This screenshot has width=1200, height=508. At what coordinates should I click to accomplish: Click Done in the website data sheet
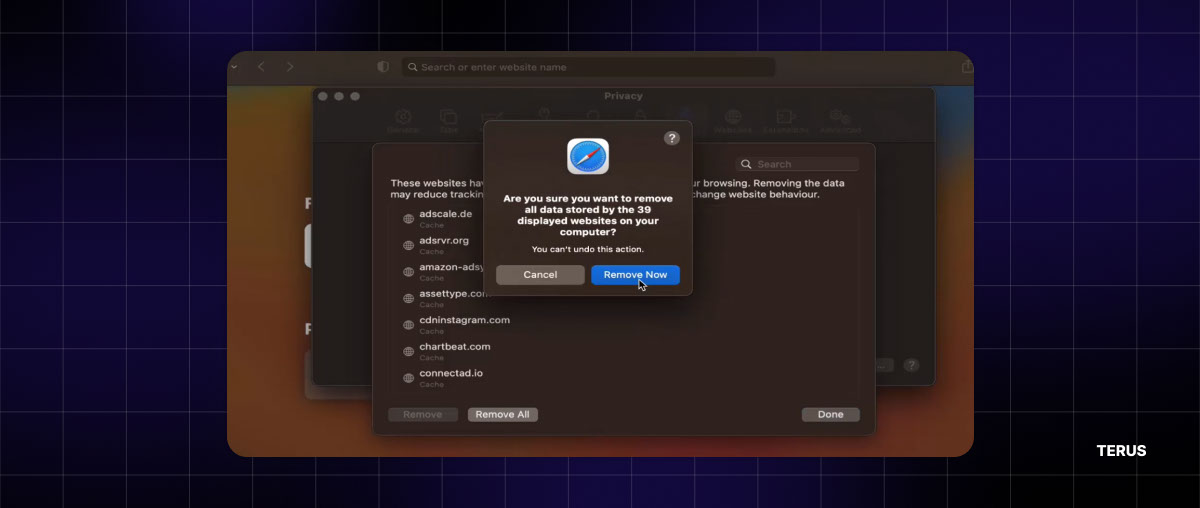(x=830, y=414)
